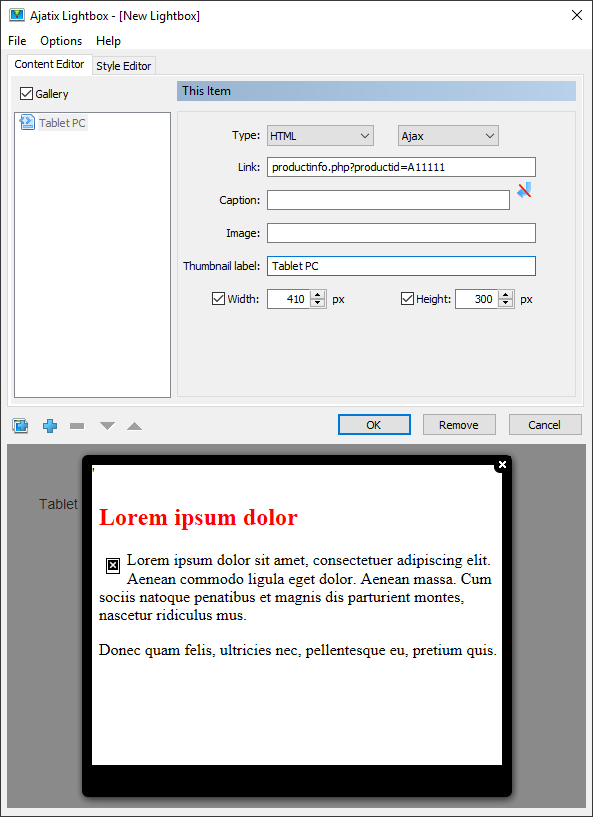Screen dimensions: 593x817
Task: Click the red Lorem ipsum dolor heading
Action: [198, 517]
